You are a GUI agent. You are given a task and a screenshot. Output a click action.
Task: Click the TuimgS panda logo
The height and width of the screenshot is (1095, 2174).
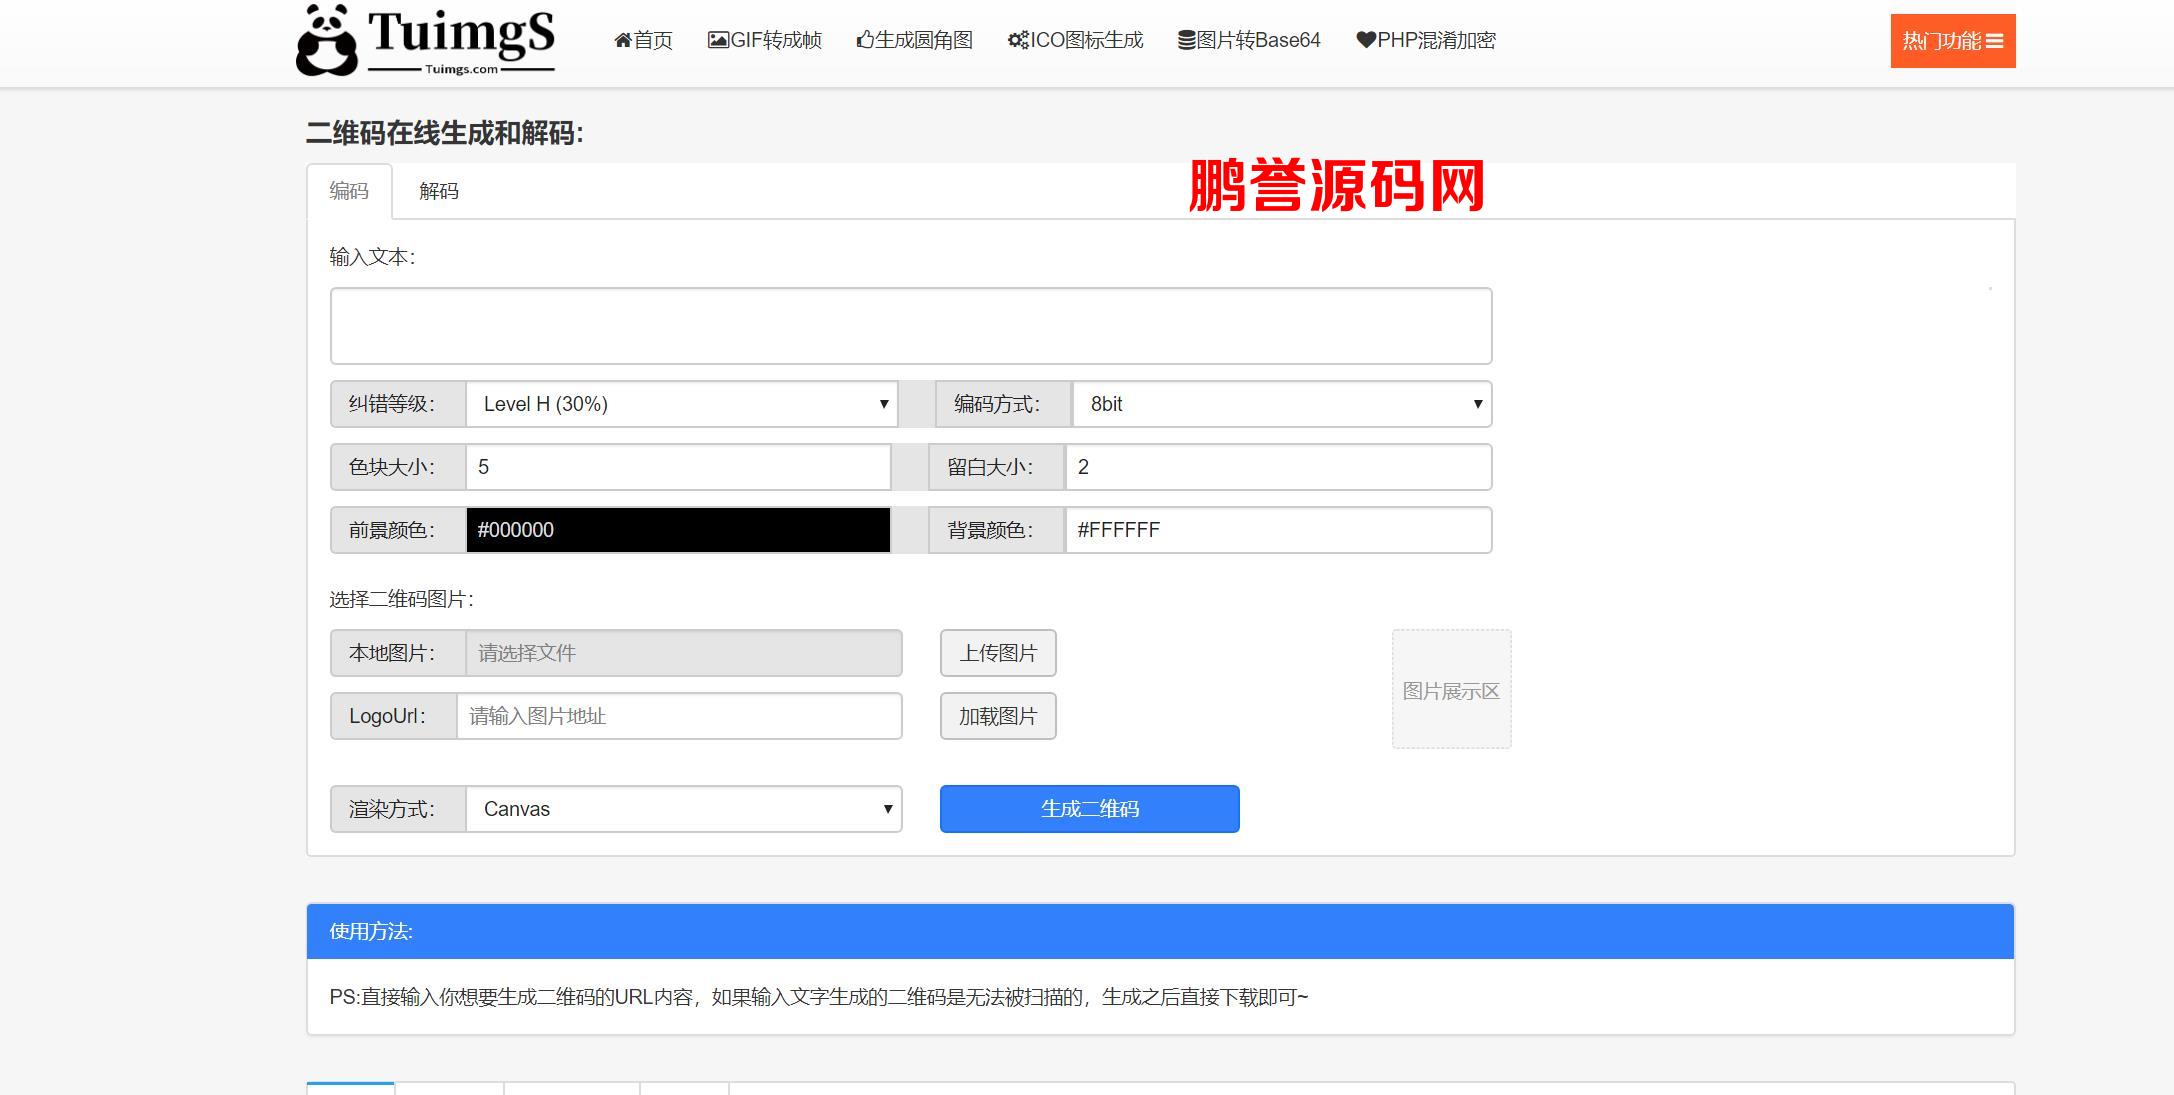pos(425,40)
